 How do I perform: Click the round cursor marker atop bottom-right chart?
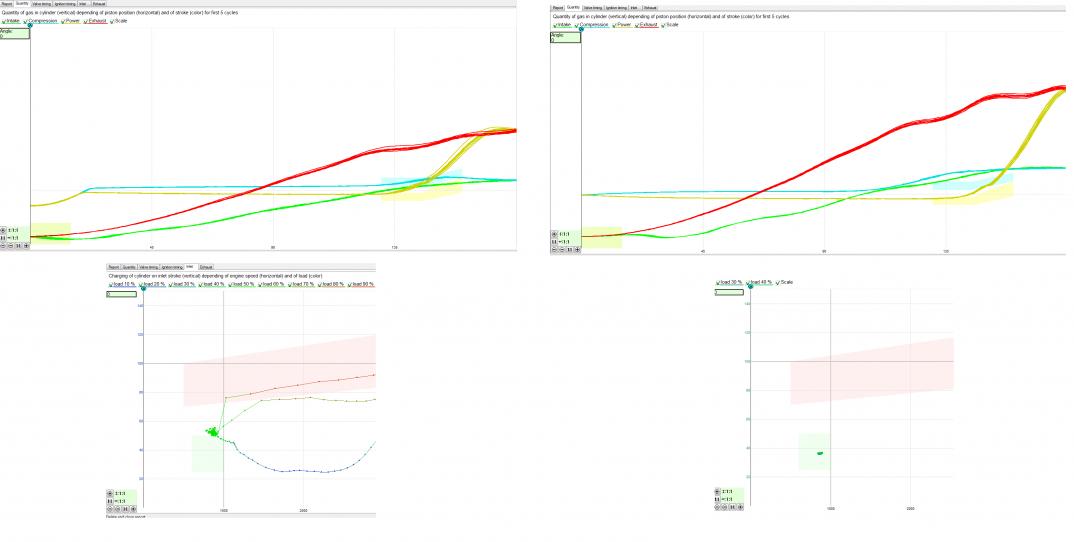[x=751, y=286]
